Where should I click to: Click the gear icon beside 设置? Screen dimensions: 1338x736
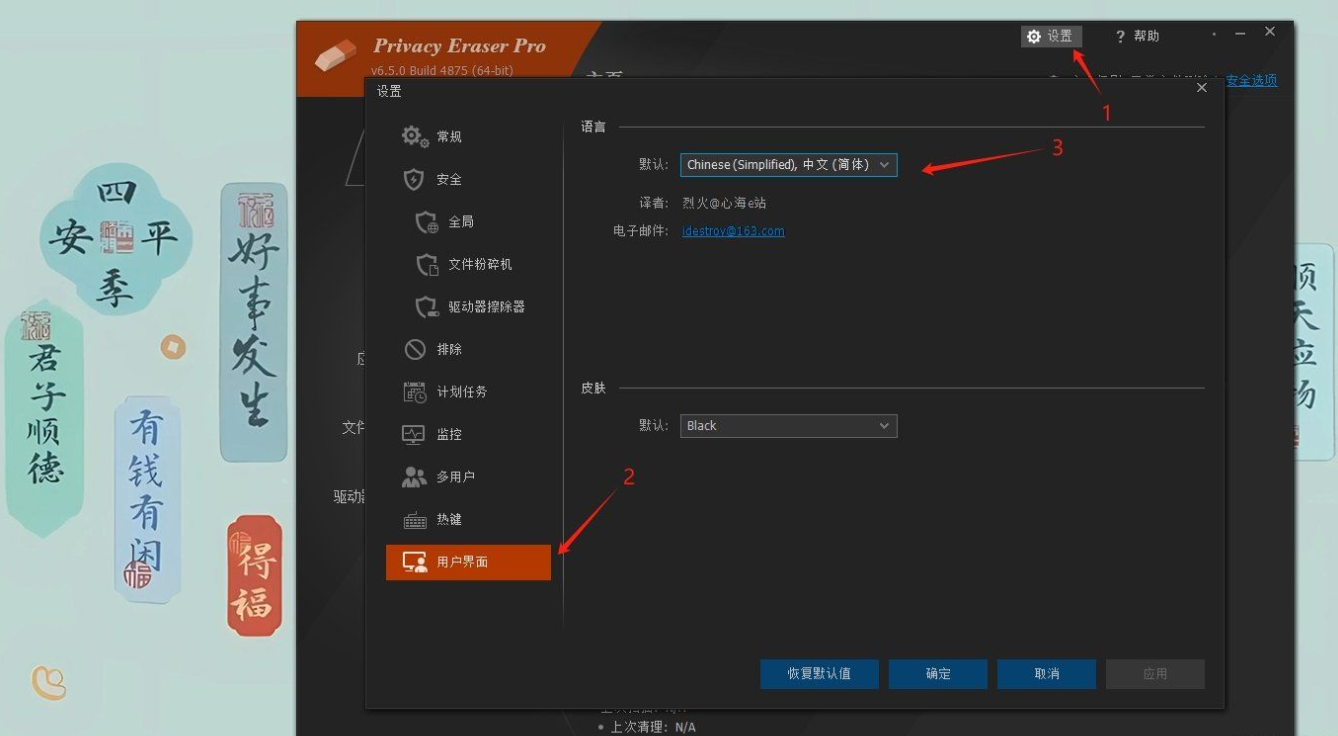click(1034, 37)
